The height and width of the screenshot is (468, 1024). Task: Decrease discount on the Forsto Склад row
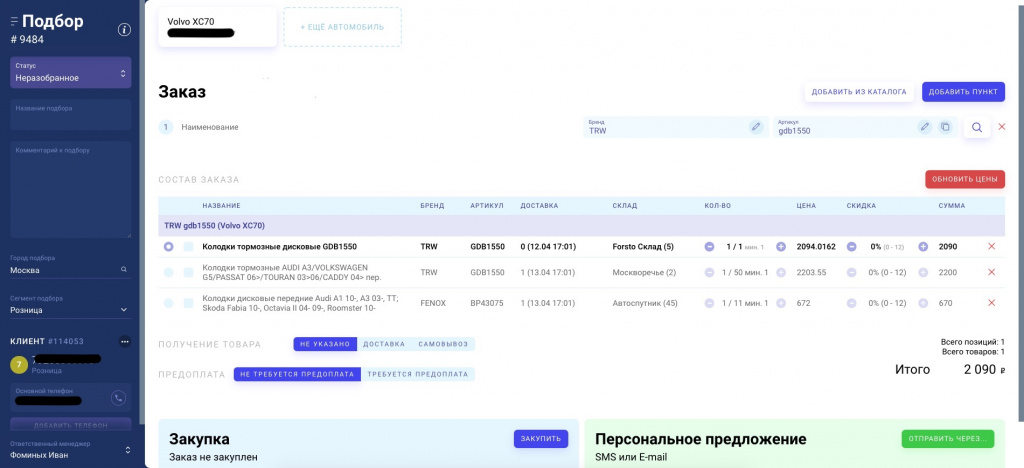click(852, 246)
